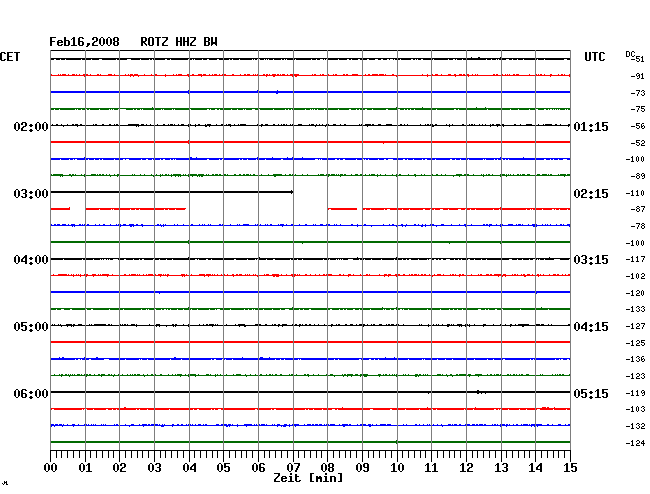Click DC offset value -56
Screen dimensions: 650x494
pos(638,126)
